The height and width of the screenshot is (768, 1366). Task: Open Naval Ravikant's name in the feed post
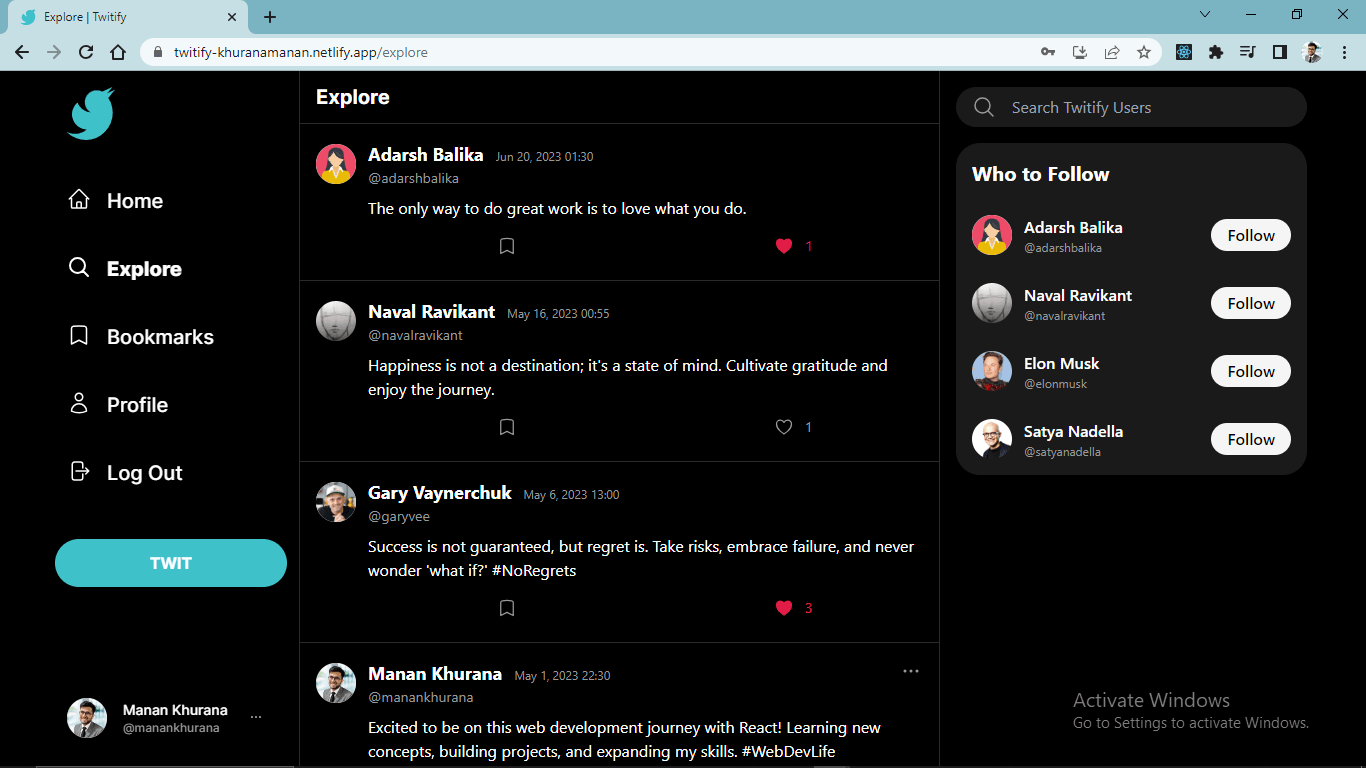point(432,312)
